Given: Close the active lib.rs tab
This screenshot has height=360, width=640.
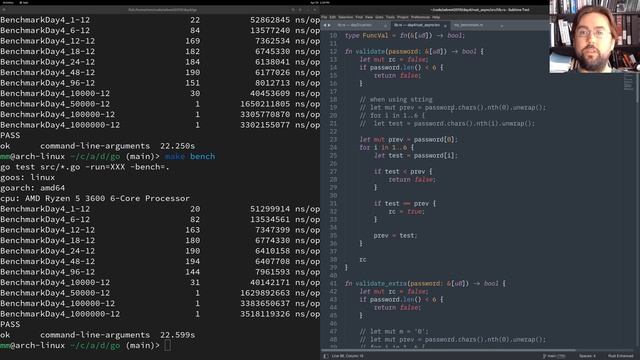Looking at the screenshot, I should pos(445,26).
